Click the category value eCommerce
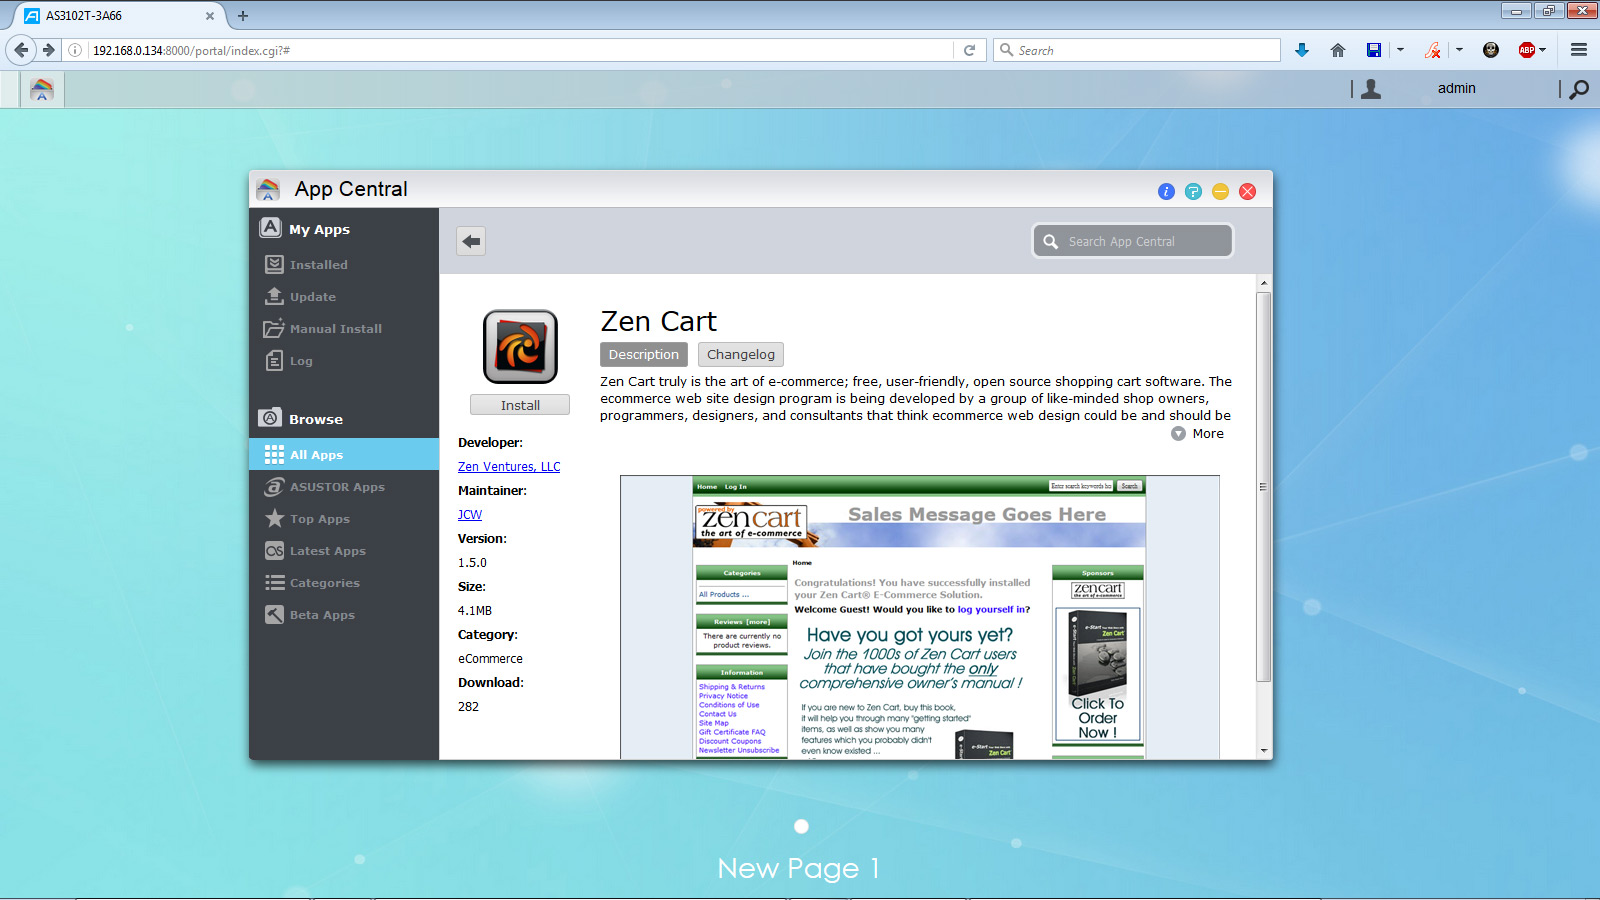 pos(490,659)
